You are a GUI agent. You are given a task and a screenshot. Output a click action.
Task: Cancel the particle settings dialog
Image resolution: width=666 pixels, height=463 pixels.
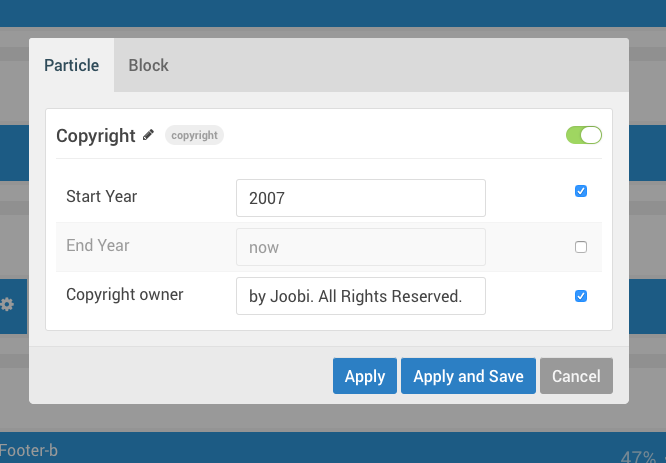click(x=576, y=376)
